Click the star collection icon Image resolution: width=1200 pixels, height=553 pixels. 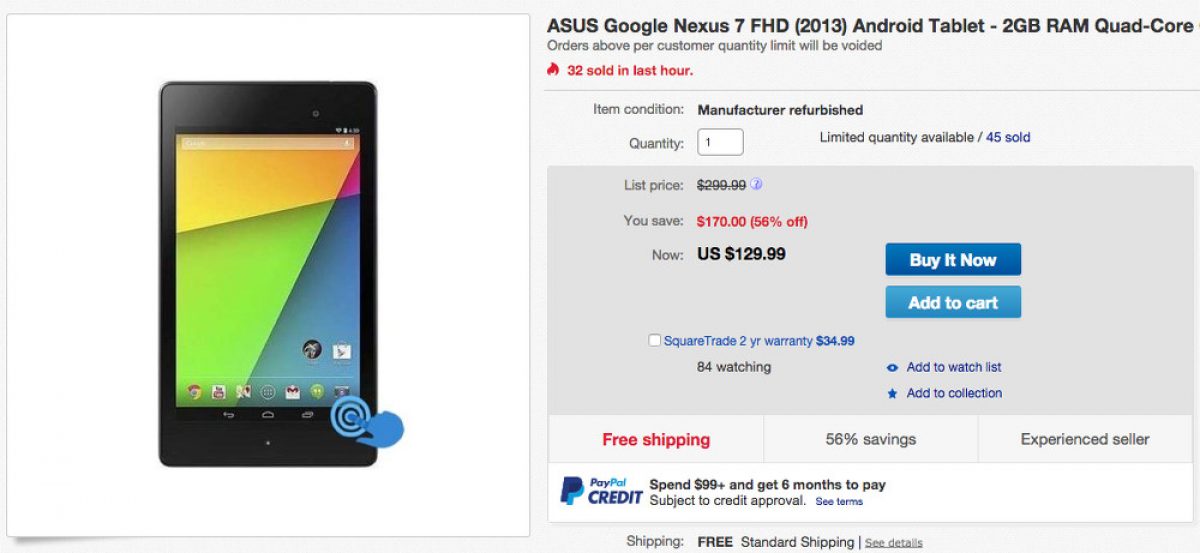[892, 394]
